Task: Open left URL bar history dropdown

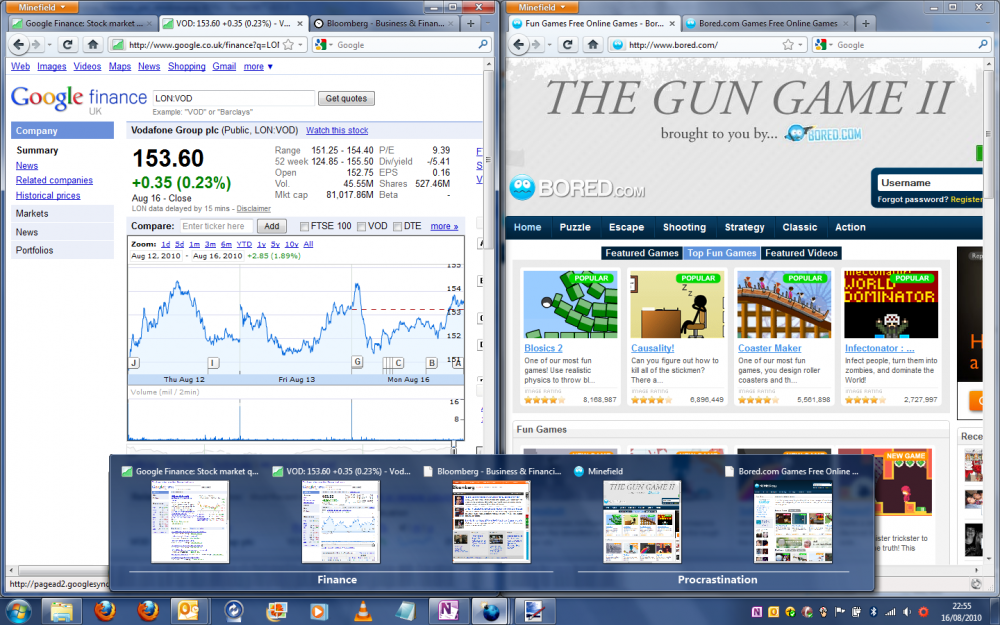Action: [300, 45]
